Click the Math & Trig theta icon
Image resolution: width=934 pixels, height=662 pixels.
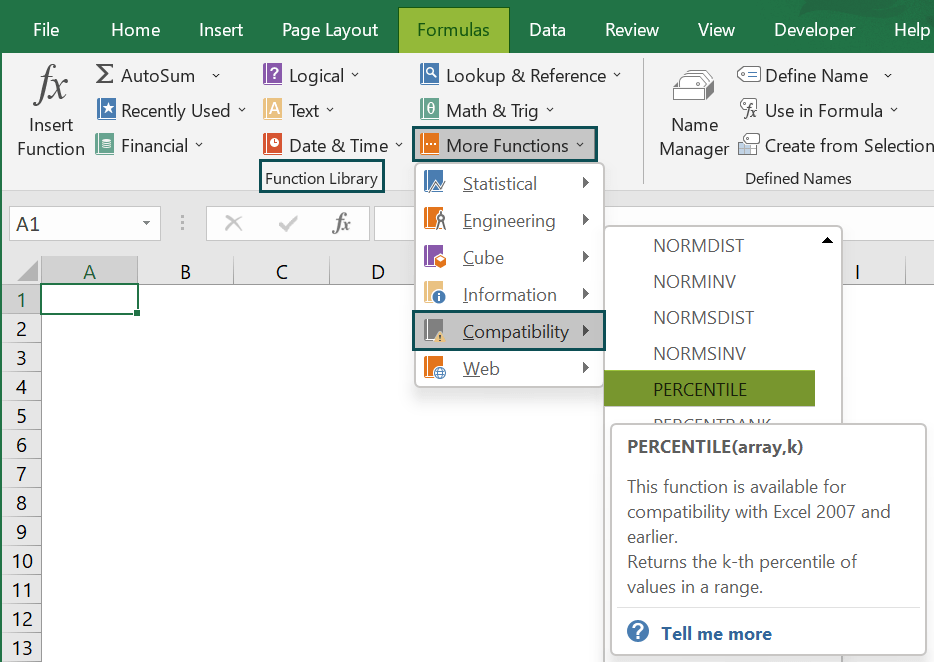click(429, 110)
